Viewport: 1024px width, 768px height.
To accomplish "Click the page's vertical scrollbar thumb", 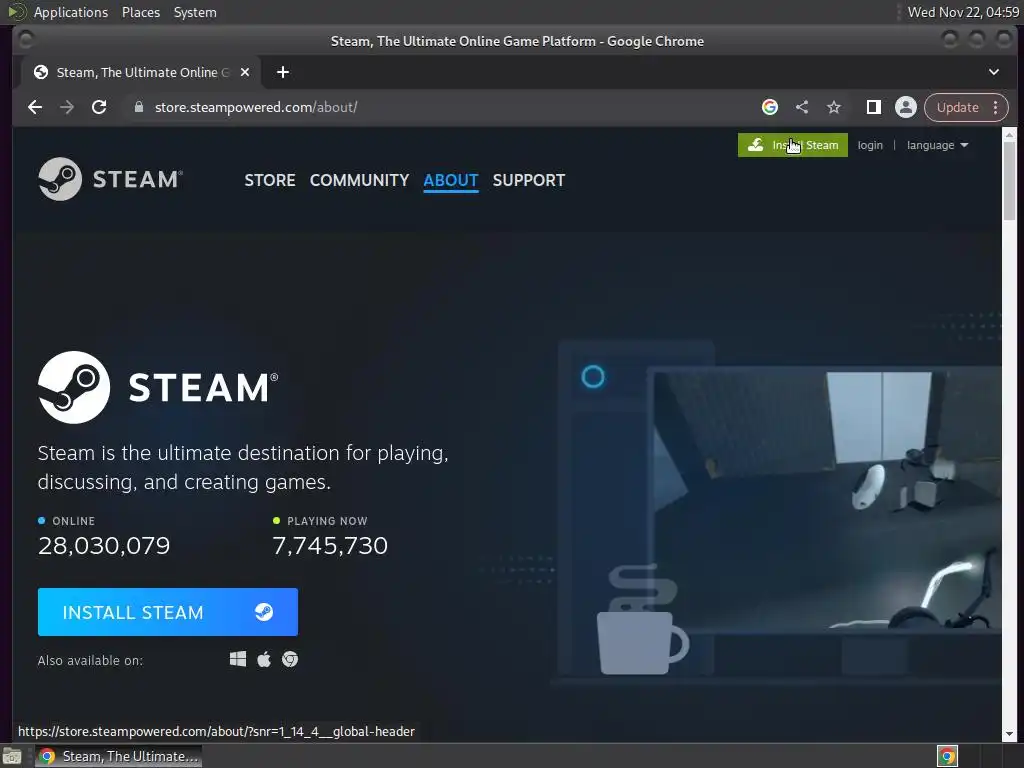I will point(1009,180).
